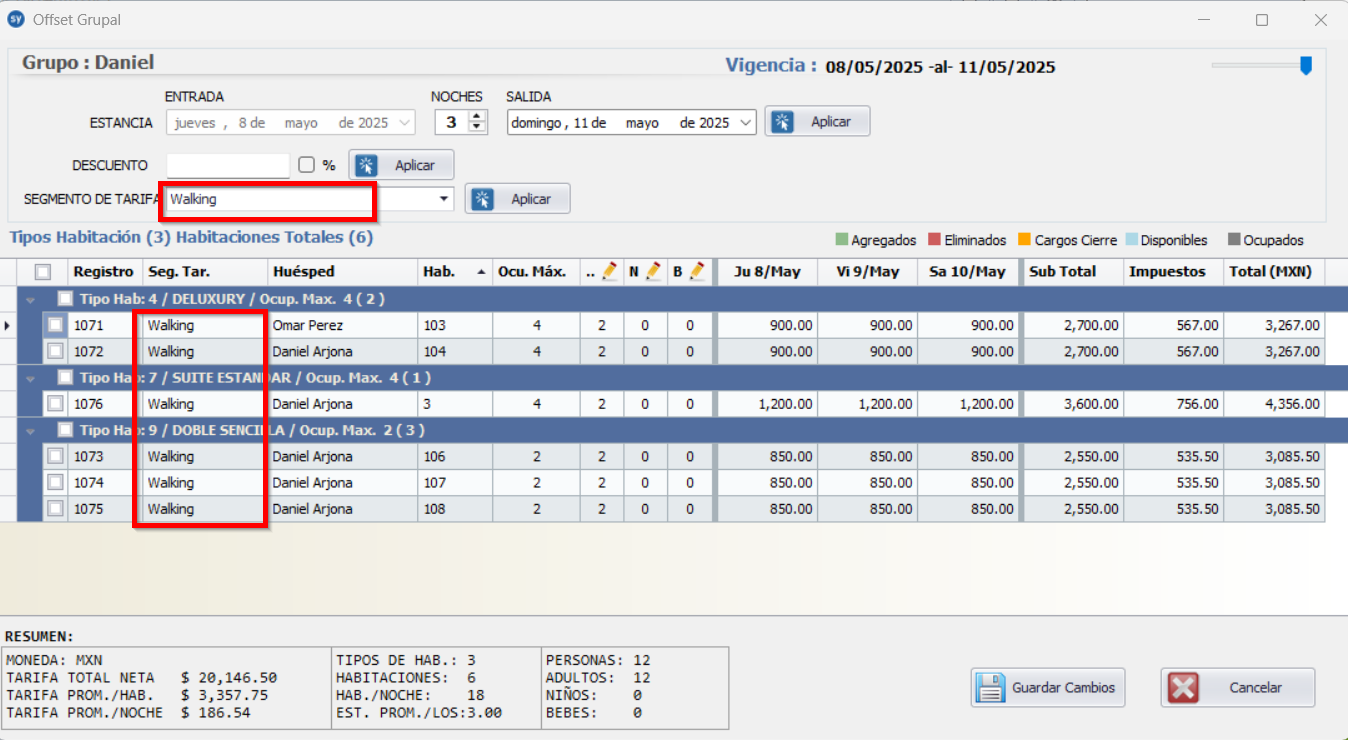Click the Hab. column sort arrow
Screen dimensions: 1348x740
[483, 272]
